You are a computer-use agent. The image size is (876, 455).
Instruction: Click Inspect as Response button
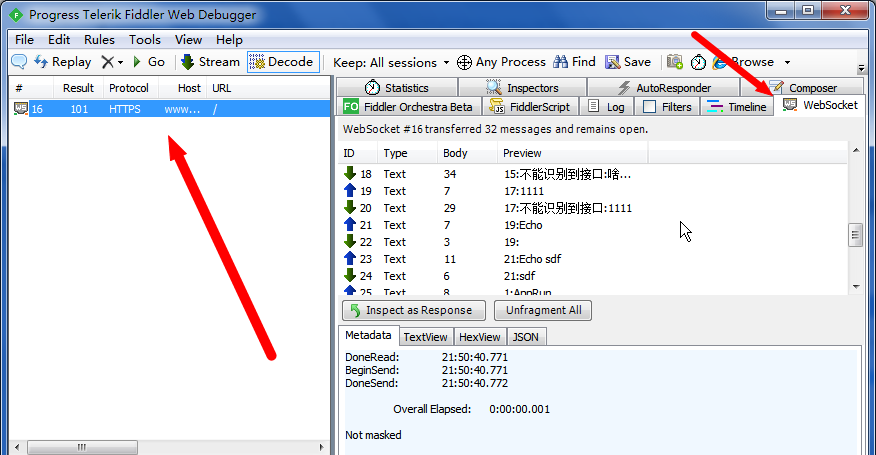pos(413,310)
